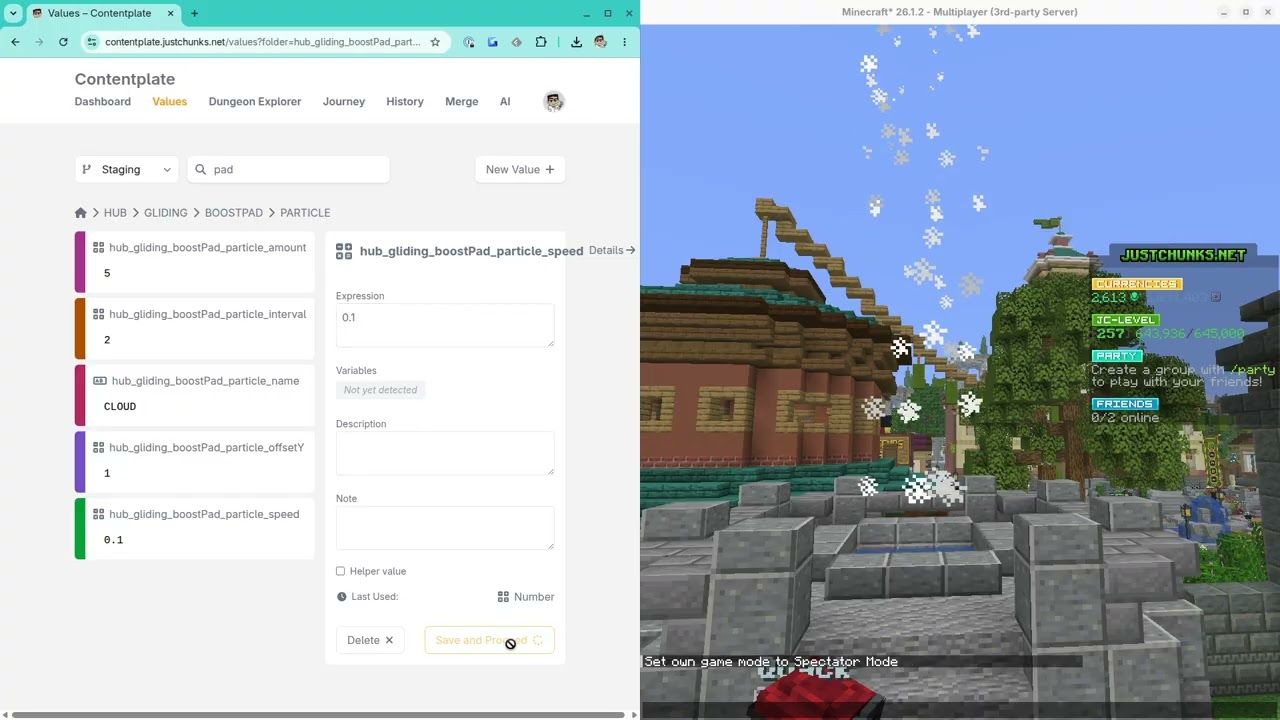Open site information icon in address bar
Viewport: 1280px width, 720px height.
point(92,42)
